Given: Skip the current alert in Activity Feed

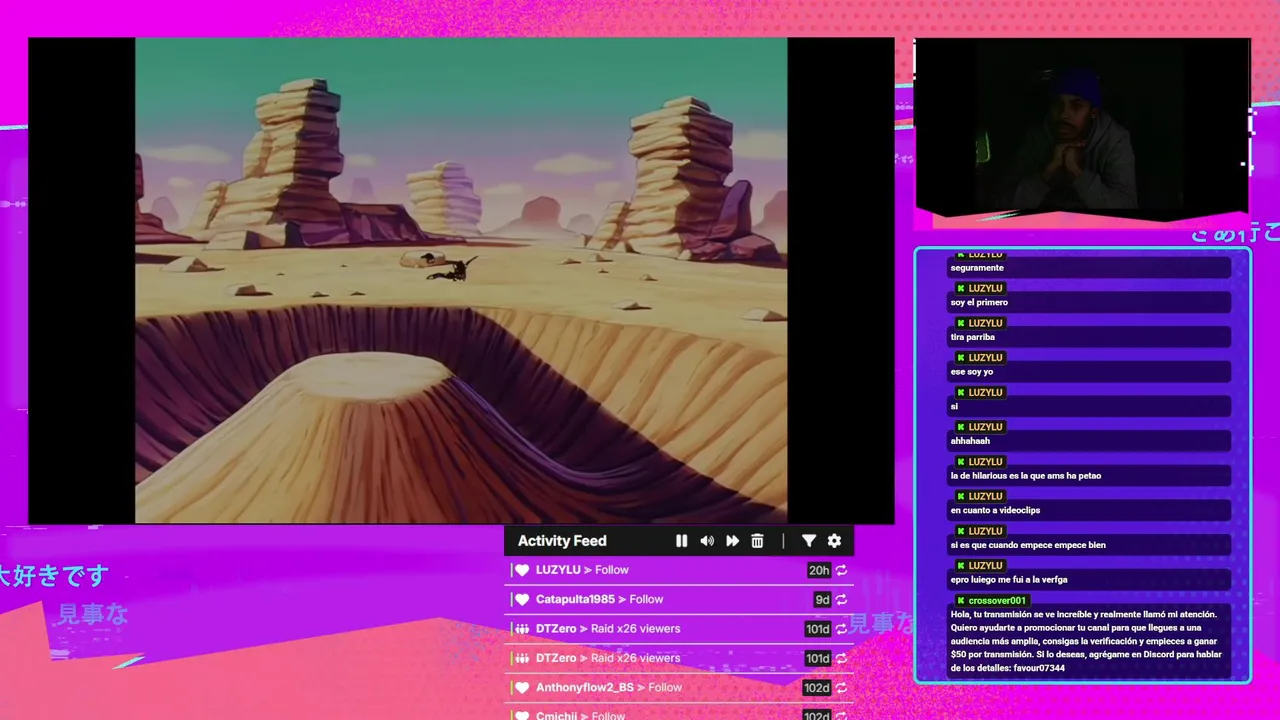Looking at the screenshot, I should [732, 541].
